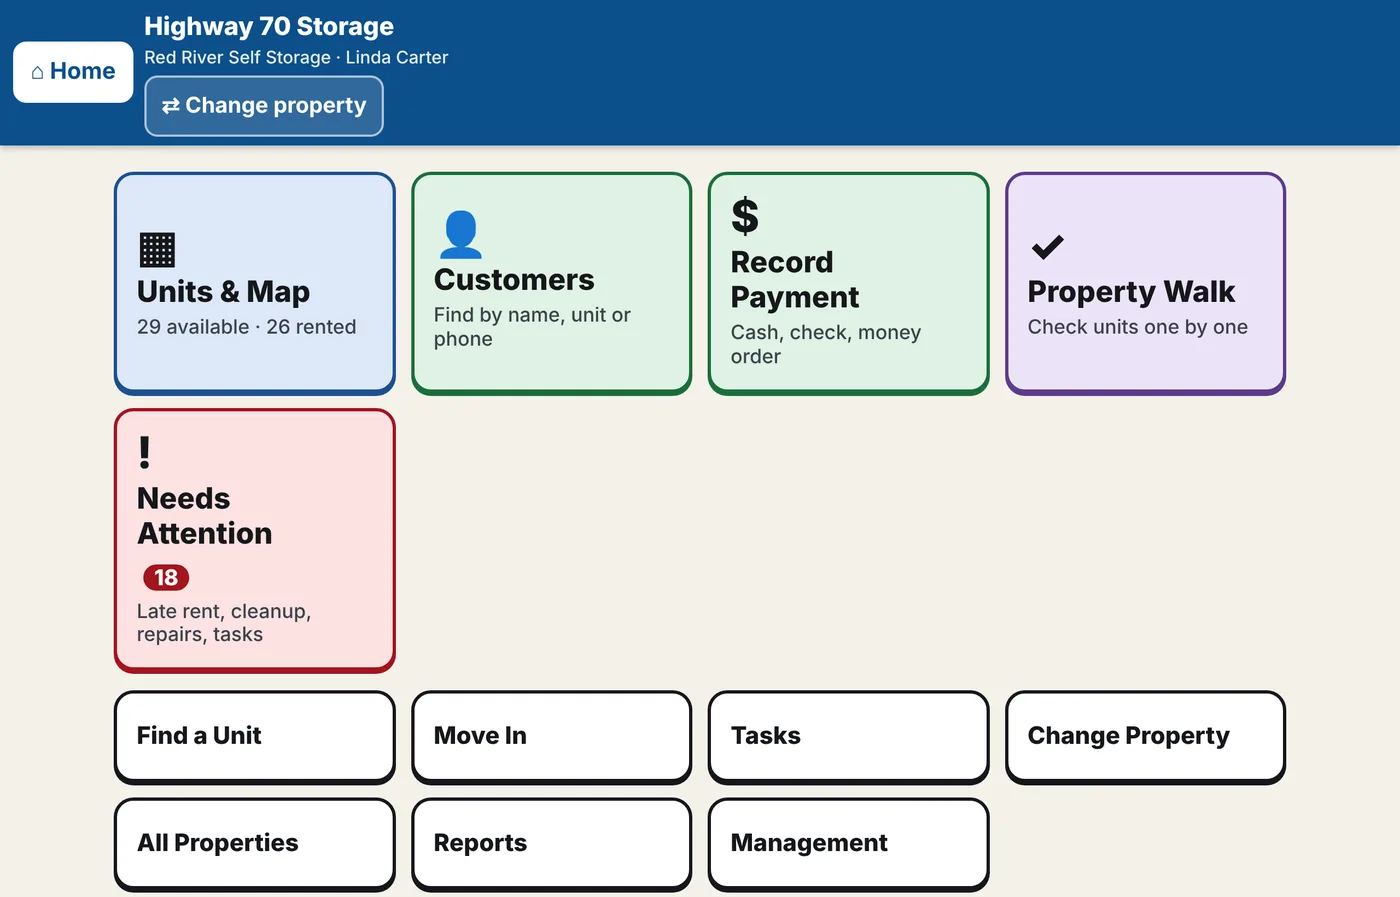Click the house icon in Home button

pyautogui.click(x=37, y=72)
